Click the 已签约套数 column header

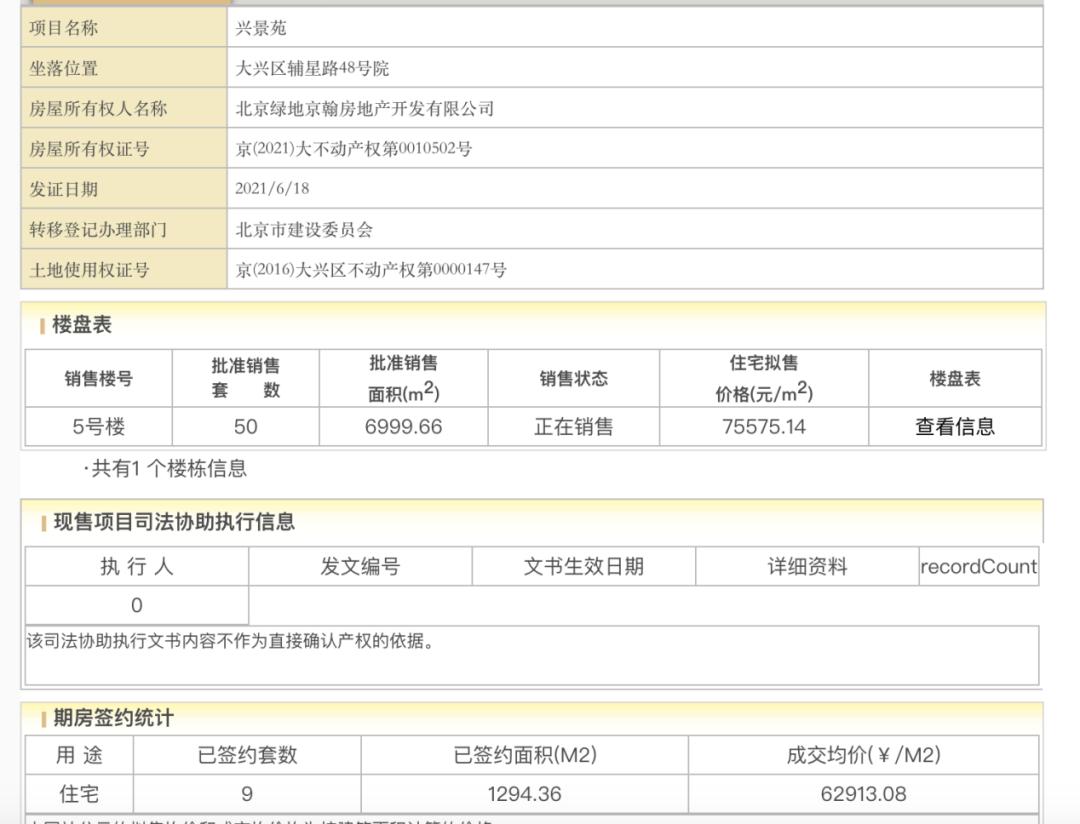pyautogui.click(x=247, y=755)
